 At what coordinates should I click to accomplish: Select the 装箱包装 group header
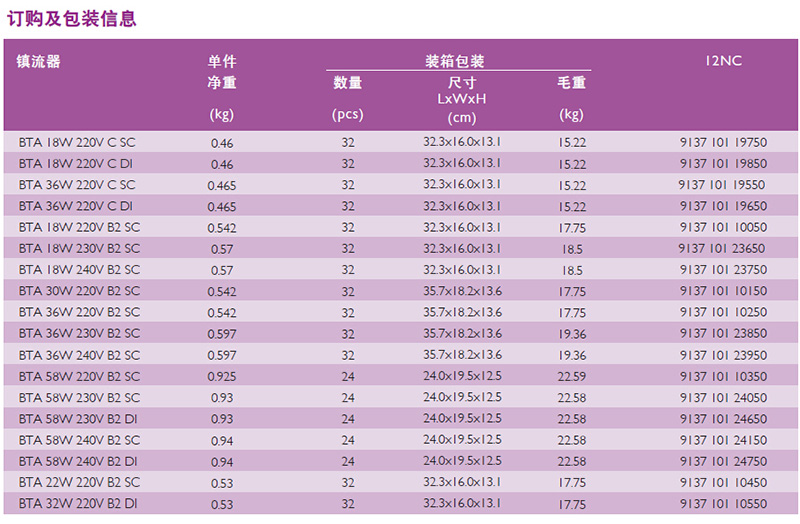point(455,61)
